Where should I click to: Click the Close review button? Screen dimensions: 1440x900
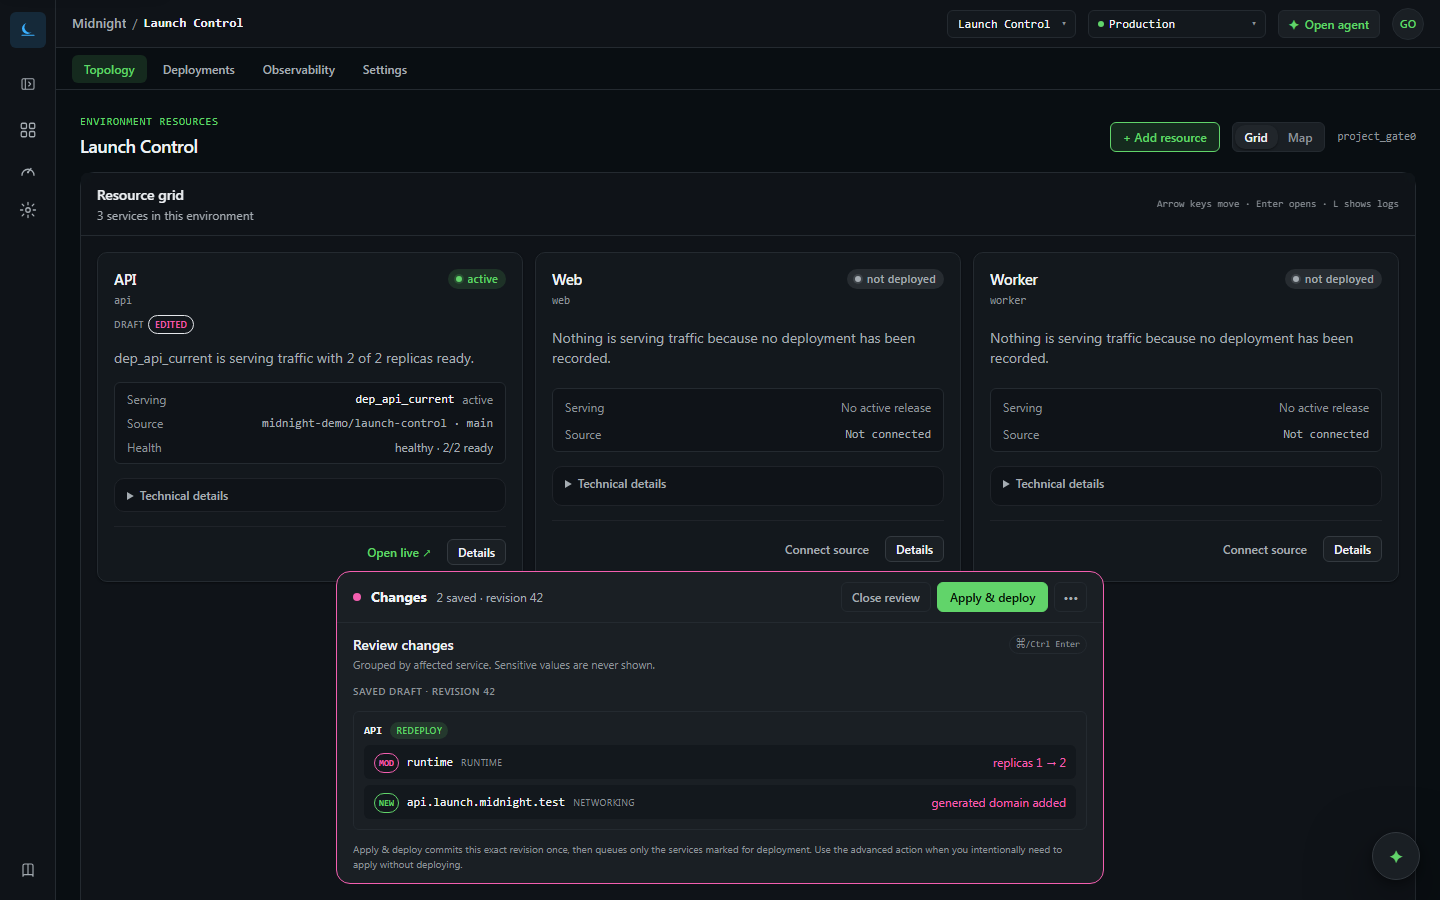tap(886, 598)
